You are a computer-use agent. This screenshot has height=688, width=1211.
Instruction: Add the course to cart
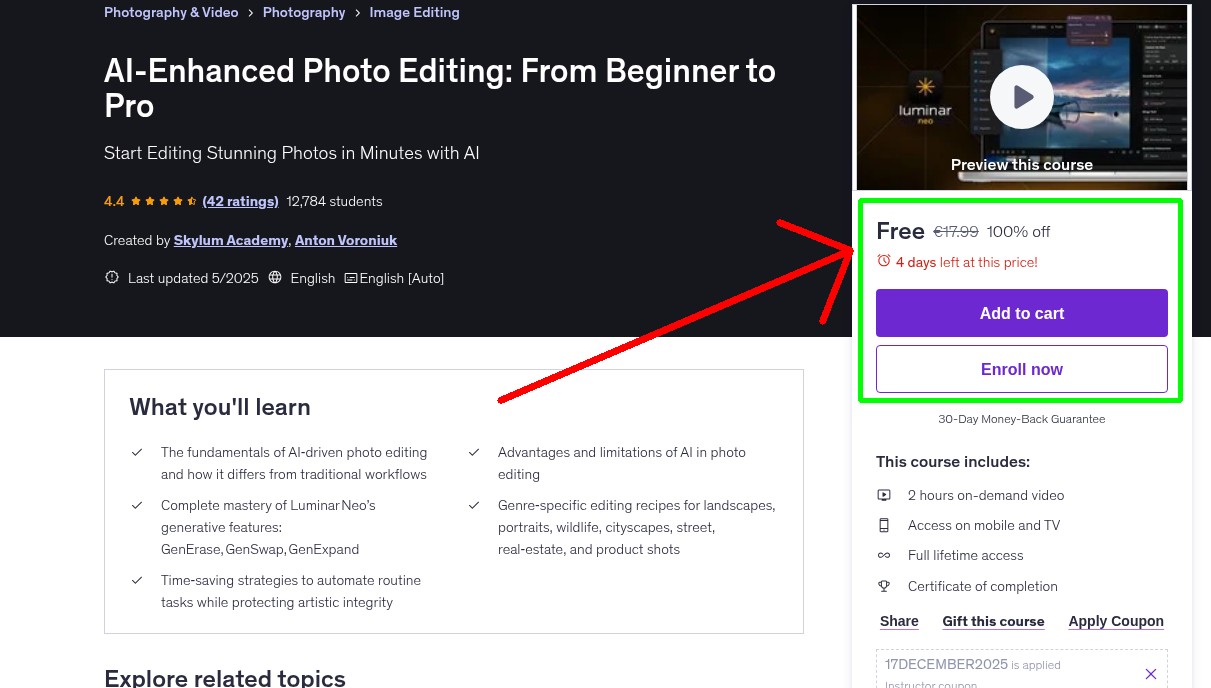pos(1021,313)
